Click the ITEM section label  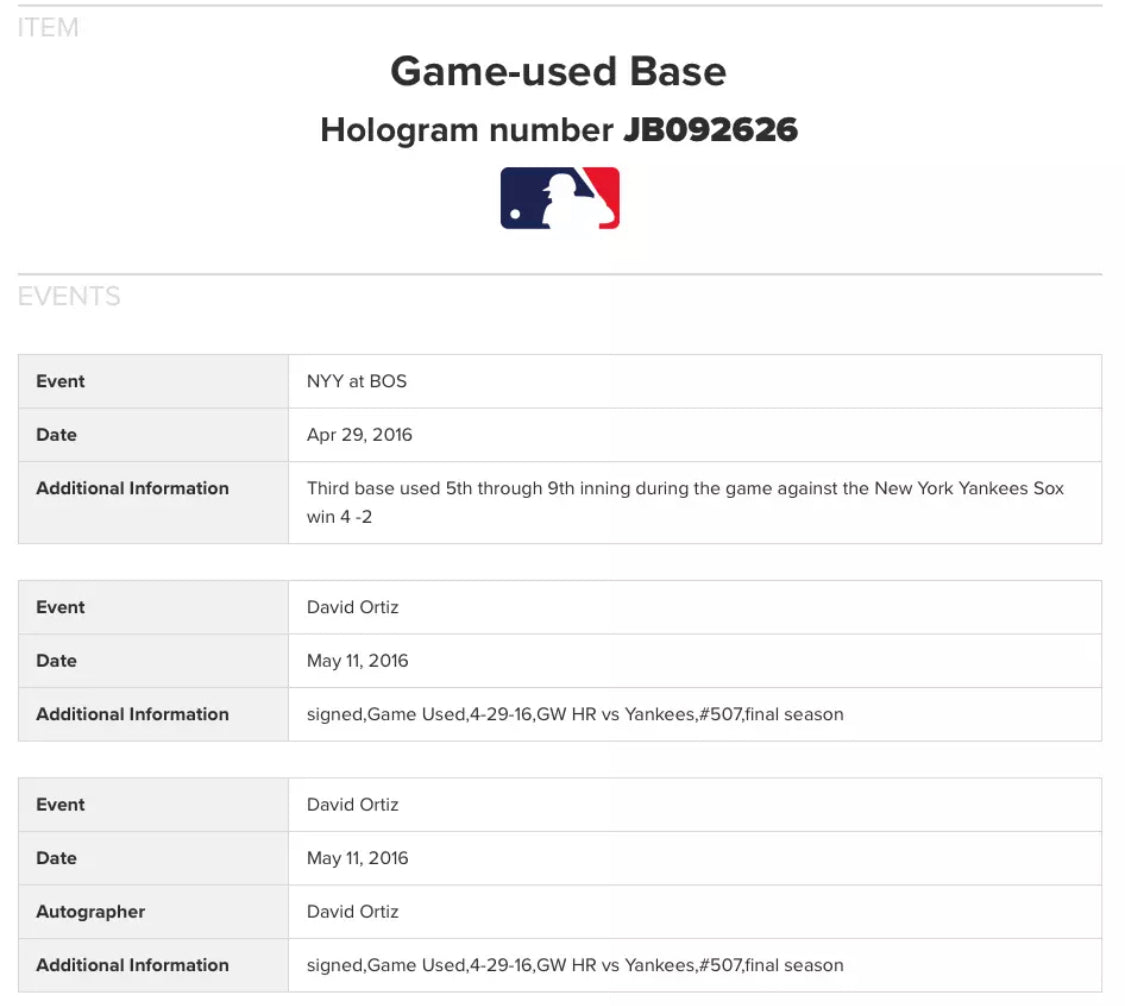coord(48,28)
